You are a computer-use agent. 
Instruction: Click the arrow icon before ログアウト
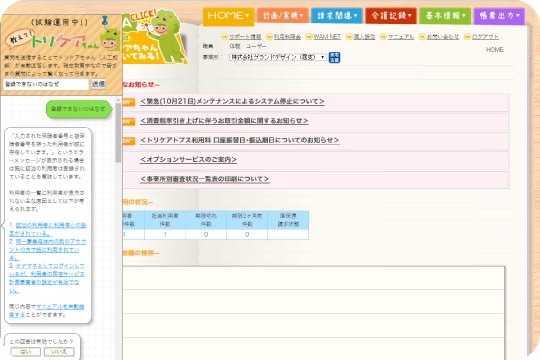coord(467,37)
